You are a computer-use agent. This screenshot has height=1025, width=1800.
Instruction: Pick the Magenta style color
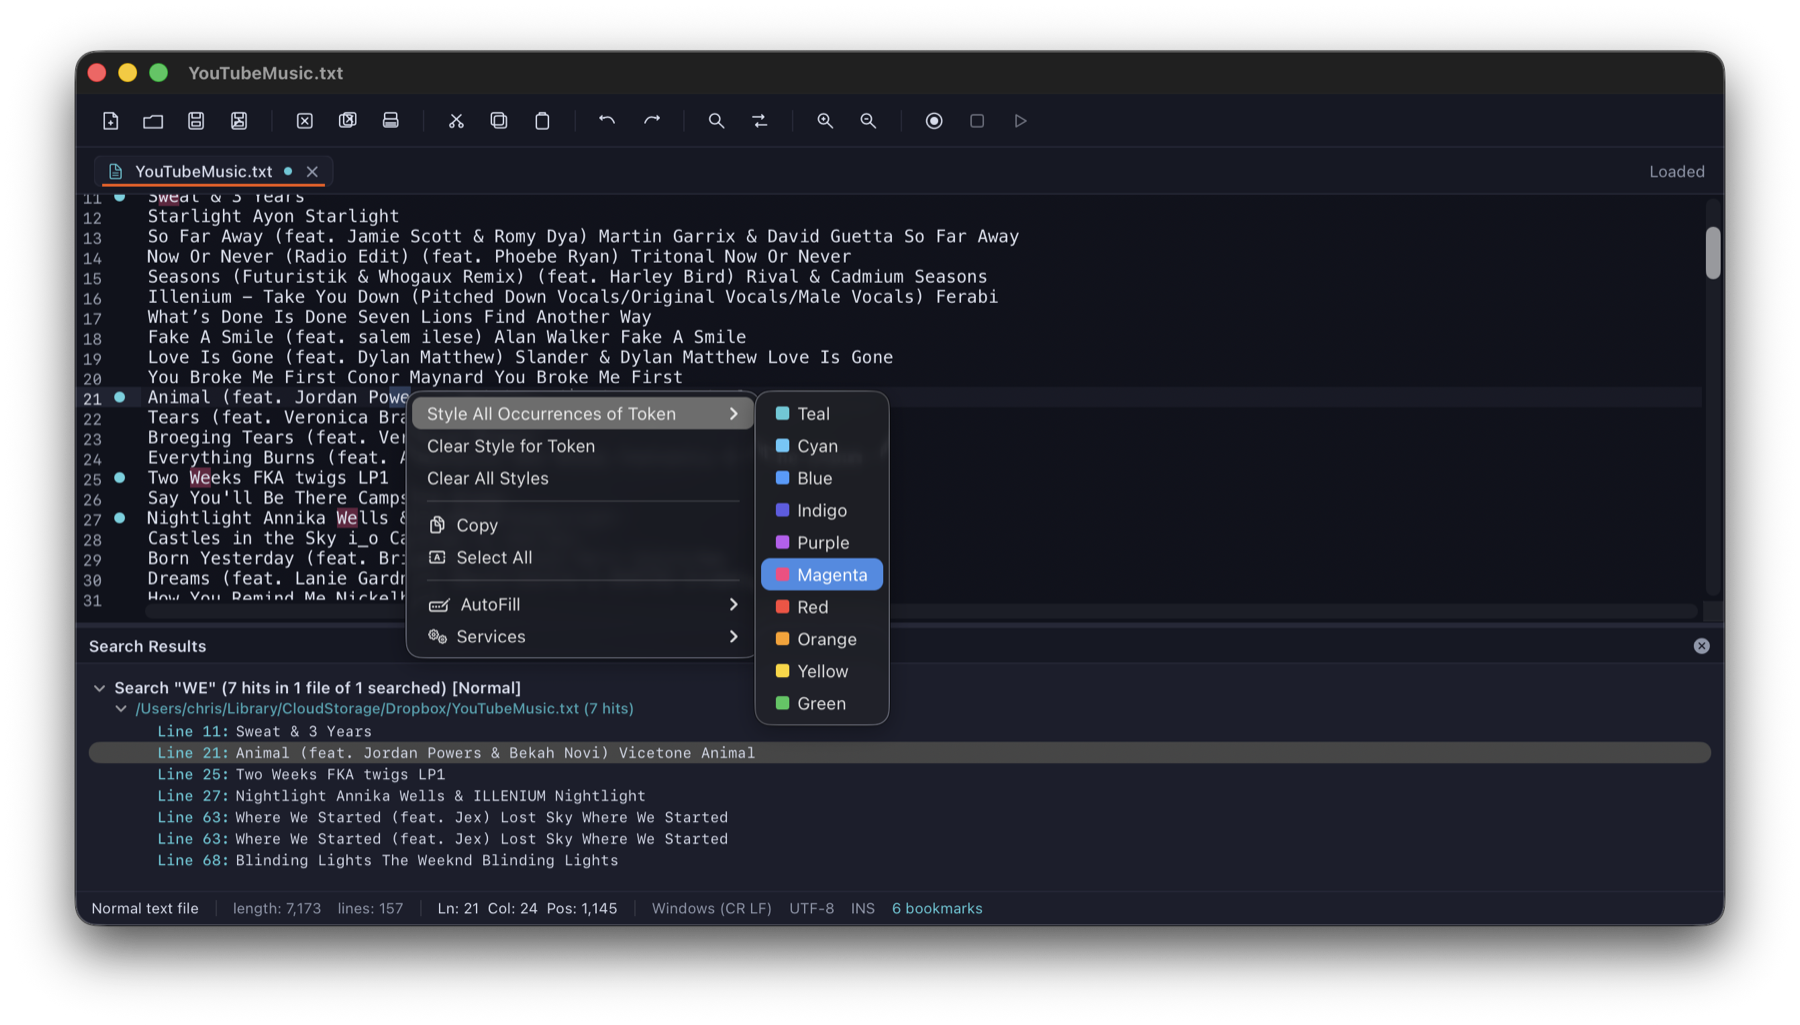(821, 574)
